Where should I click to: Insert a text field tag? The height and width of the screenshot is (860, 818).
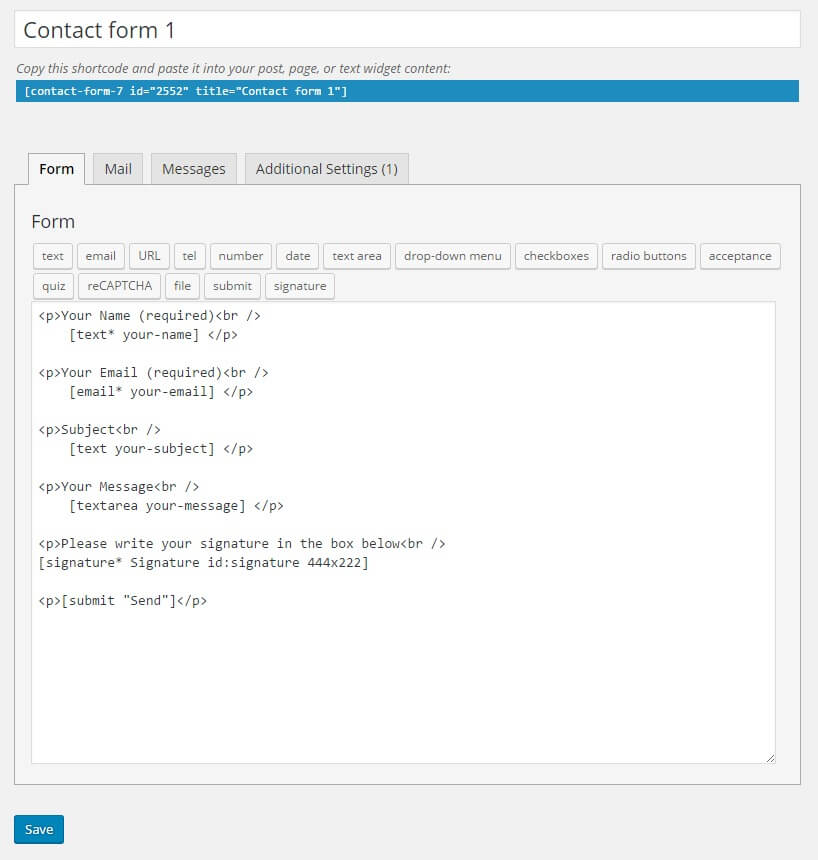click(x=52, y=256)
